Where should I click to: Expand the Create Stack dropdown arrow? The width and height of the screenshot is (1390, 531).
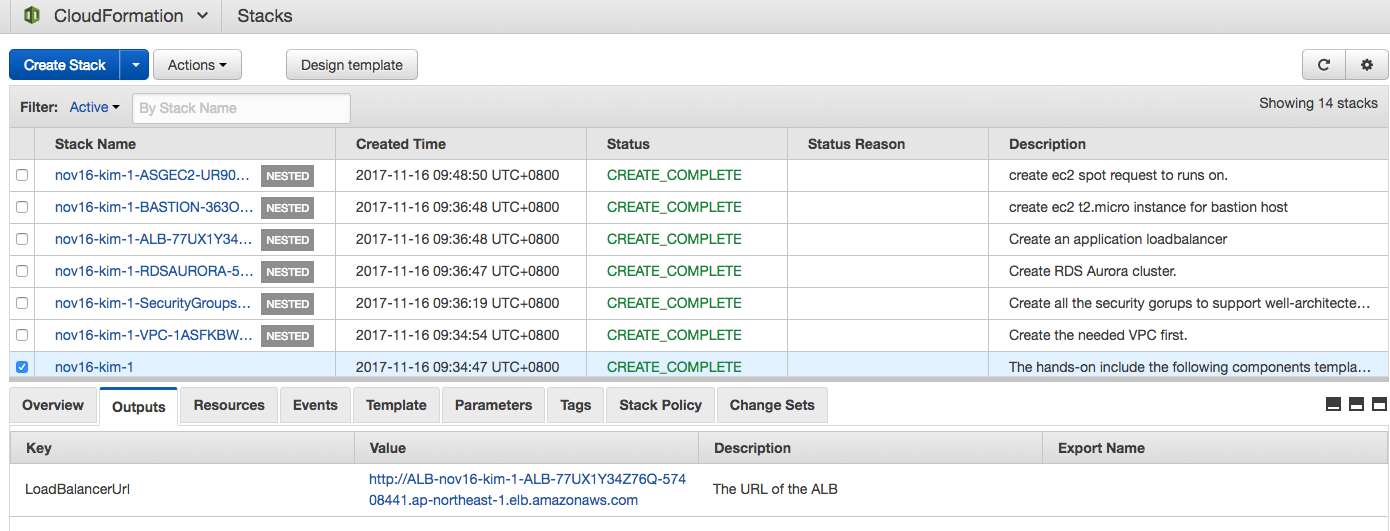click(135, 65)
